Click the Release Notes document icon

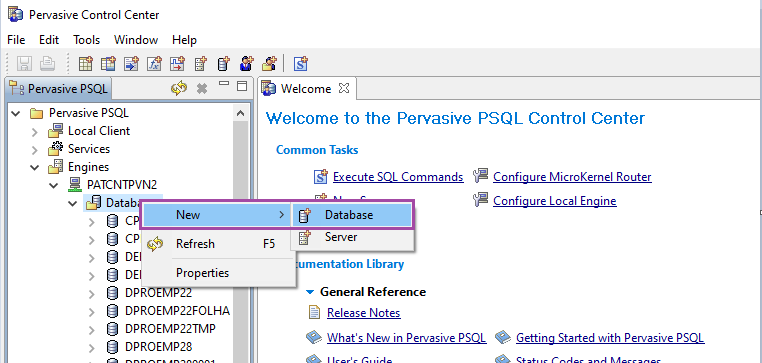pyautogui.click(x=315, y=312)
